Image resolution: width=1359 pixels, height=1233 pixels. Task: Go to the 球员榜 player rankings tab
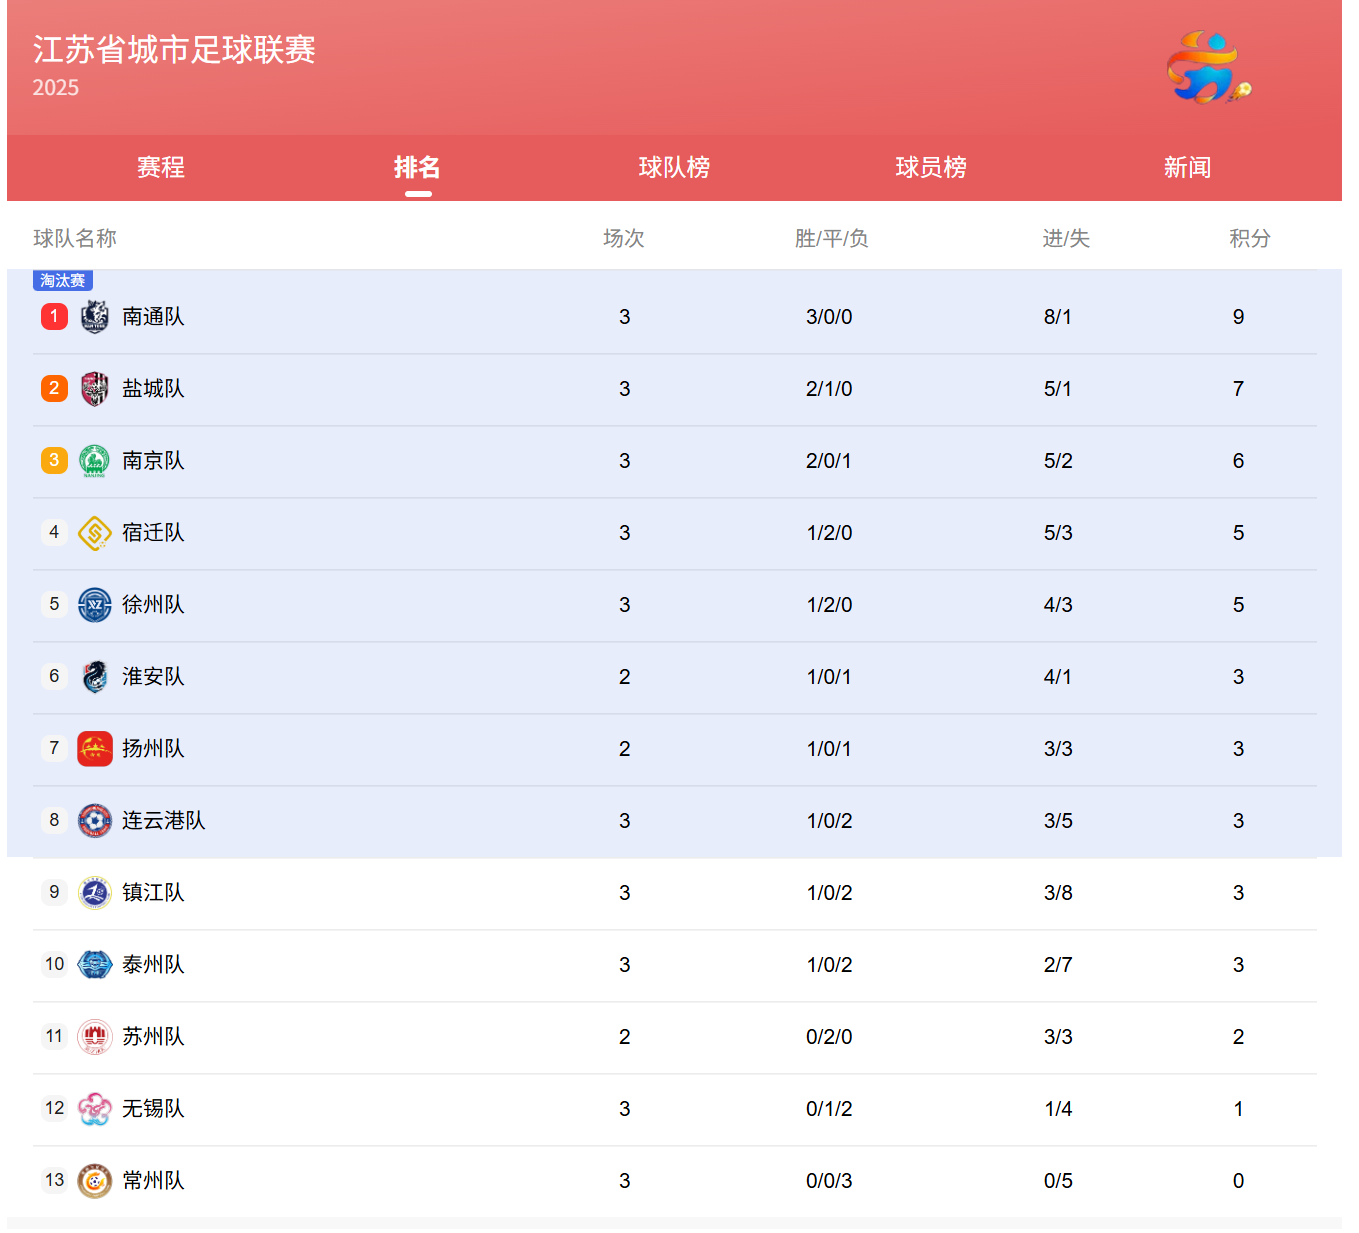point(931,167)
